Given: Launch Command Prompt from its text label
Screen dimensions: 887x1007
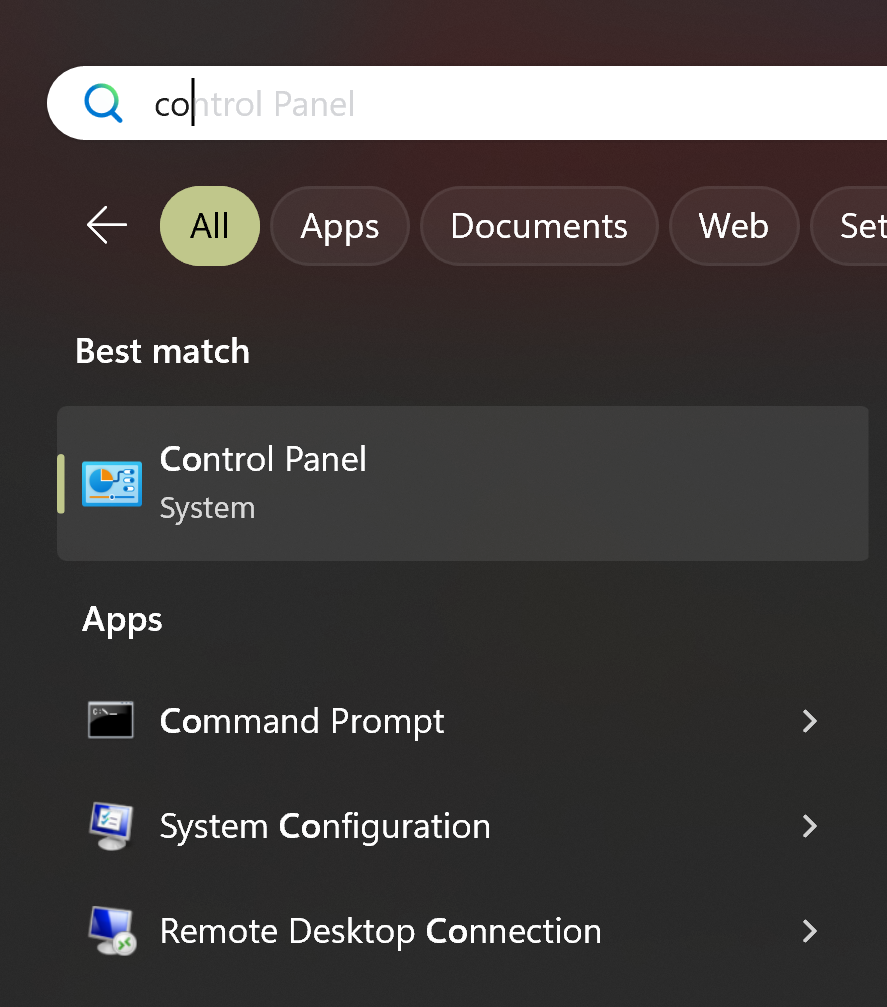Looking at the screenshot, I should click(302, 721).
